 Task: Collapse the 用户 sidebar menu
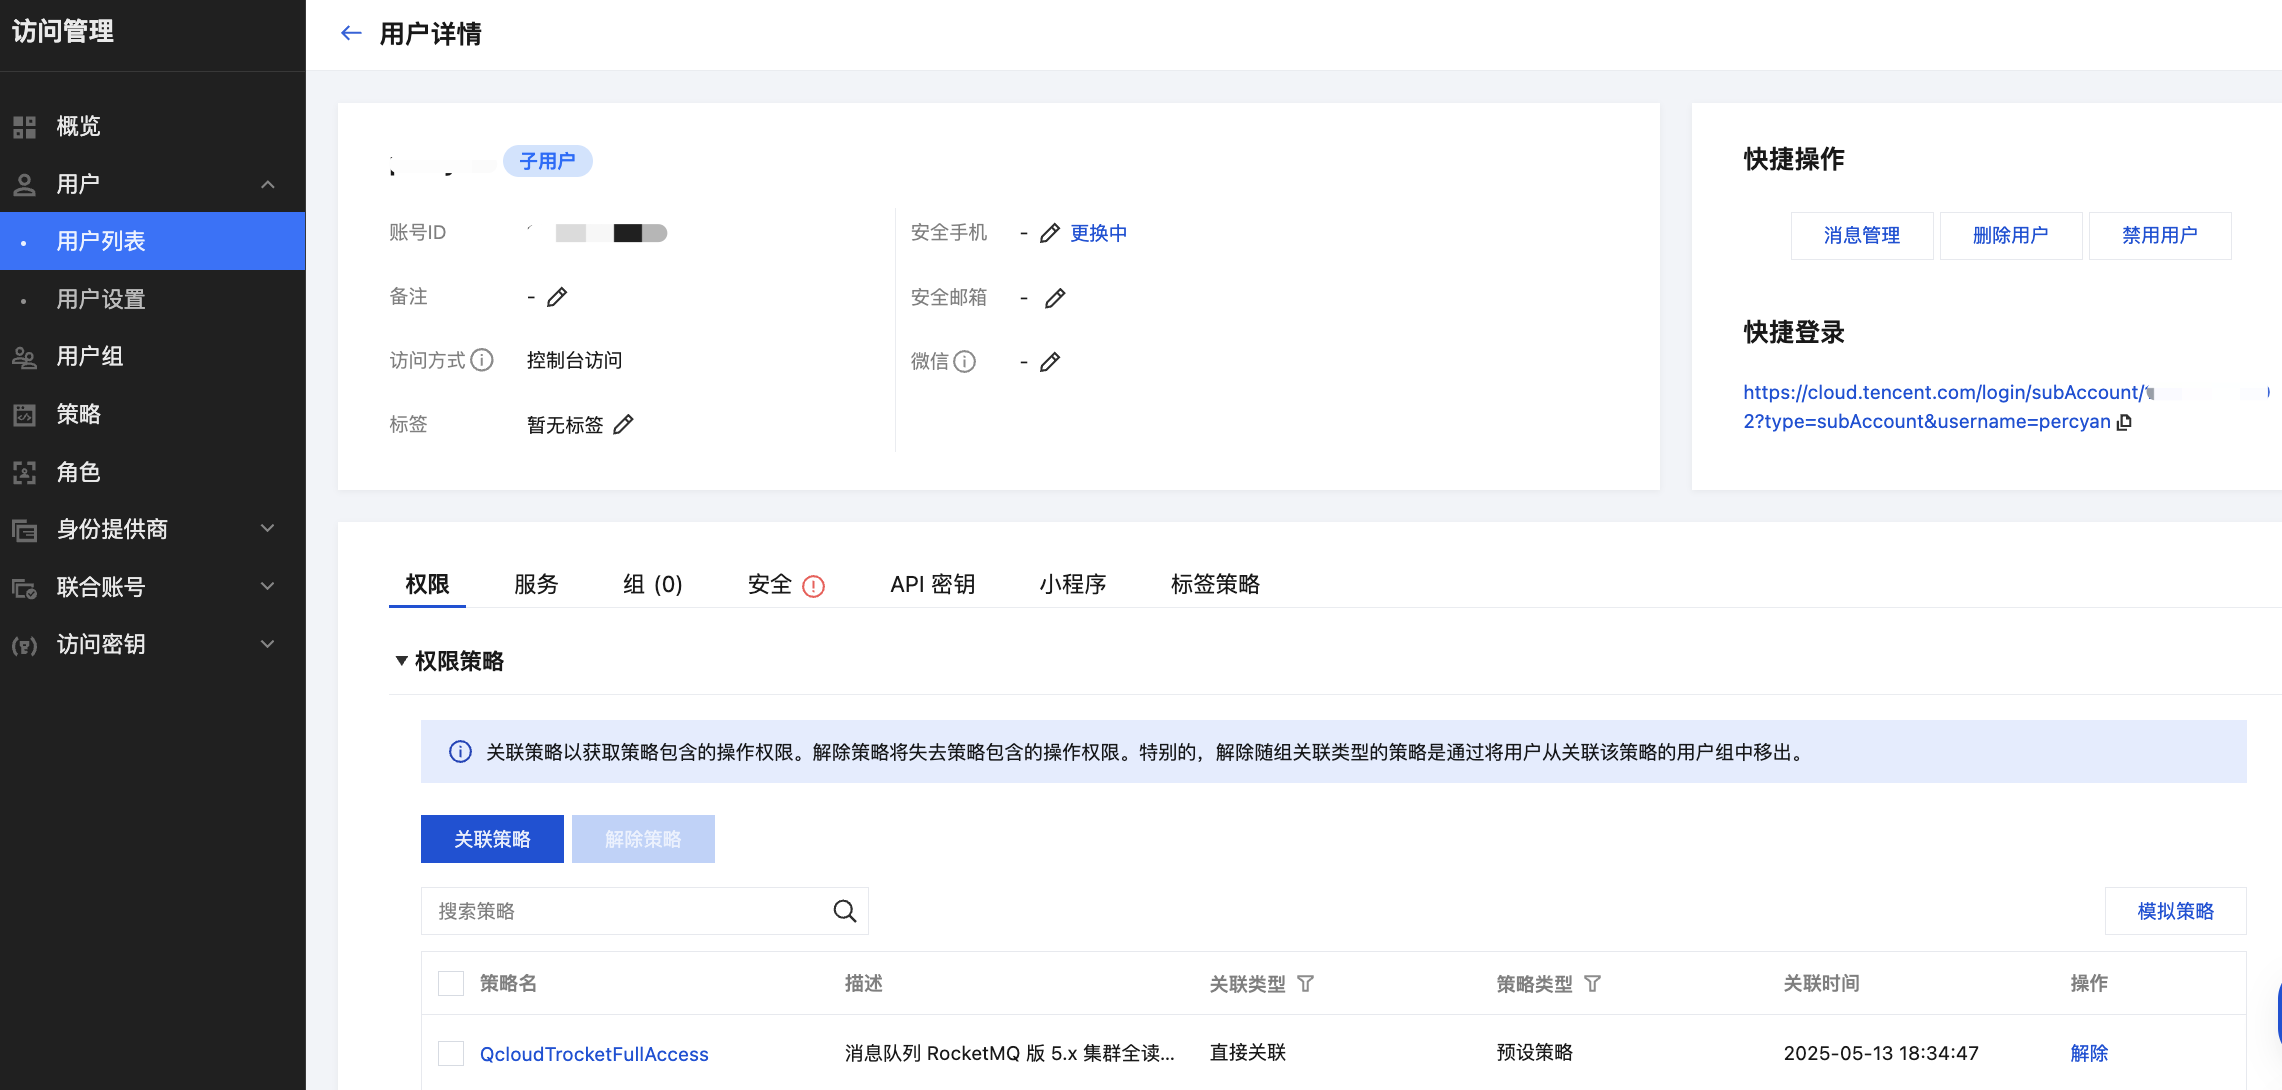tap(267, 184)
